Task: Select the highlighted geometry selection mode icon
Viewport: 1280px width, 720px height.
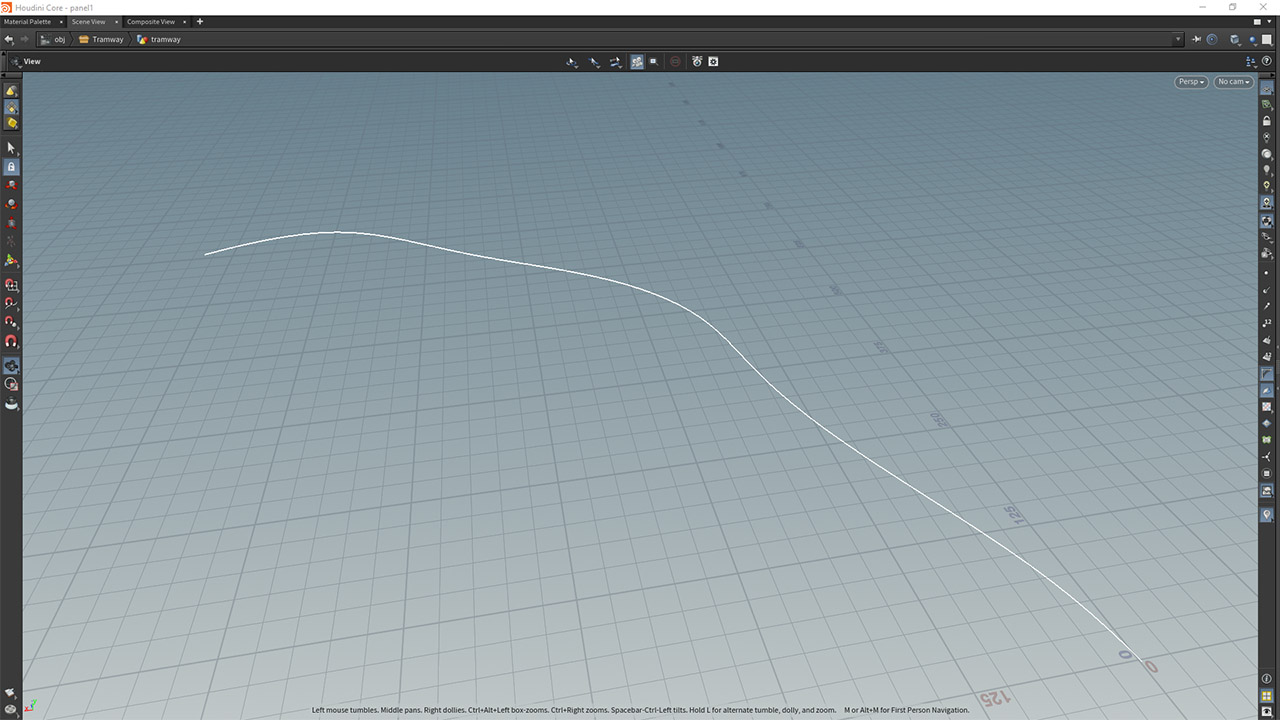Action: click(11, 107)
